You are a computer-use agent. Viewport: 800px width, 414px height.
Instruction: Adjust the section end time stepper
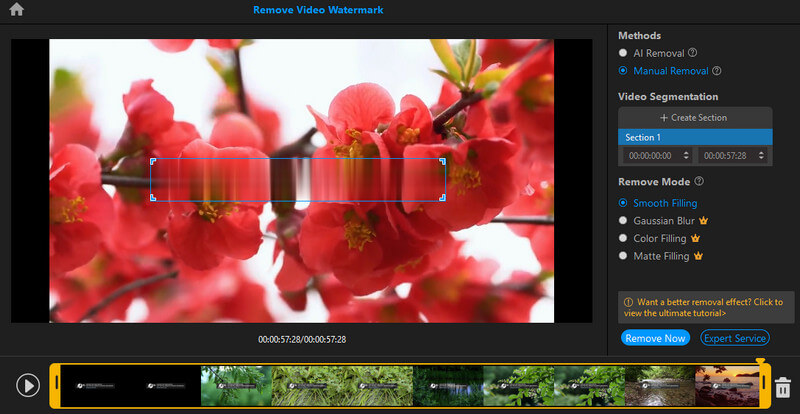click(x=762, y=156)
